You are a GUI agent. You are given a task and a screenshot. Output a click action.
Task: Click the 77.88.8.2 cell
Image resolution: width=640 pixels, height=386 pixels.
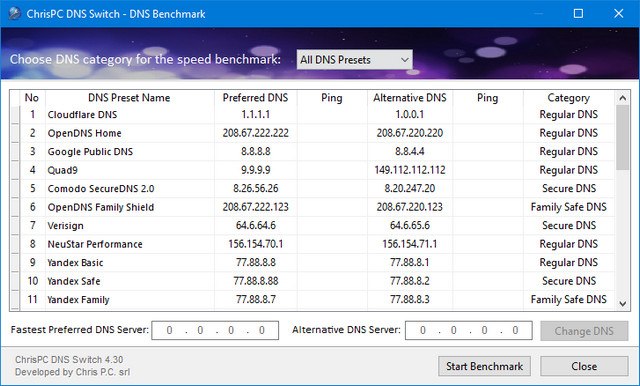(x=410, y=281)
